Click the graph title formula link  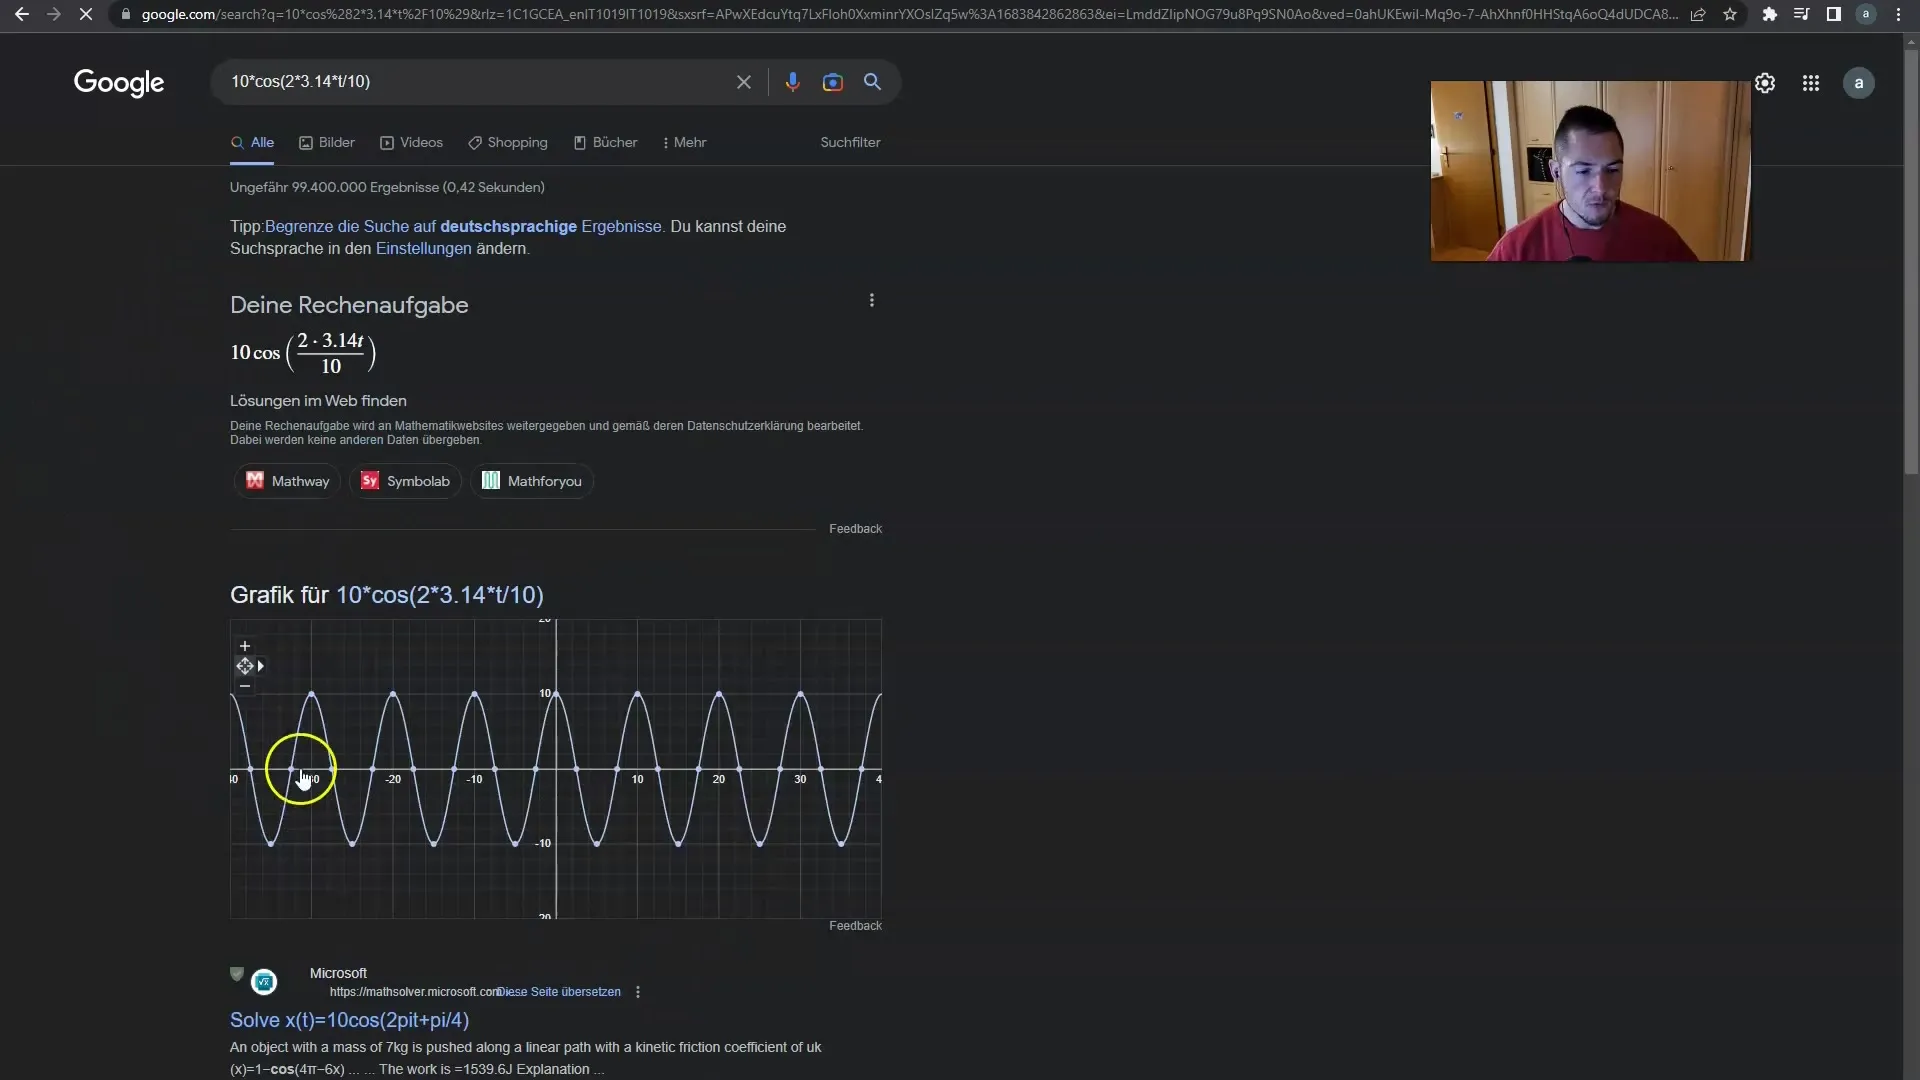(440, 595)
